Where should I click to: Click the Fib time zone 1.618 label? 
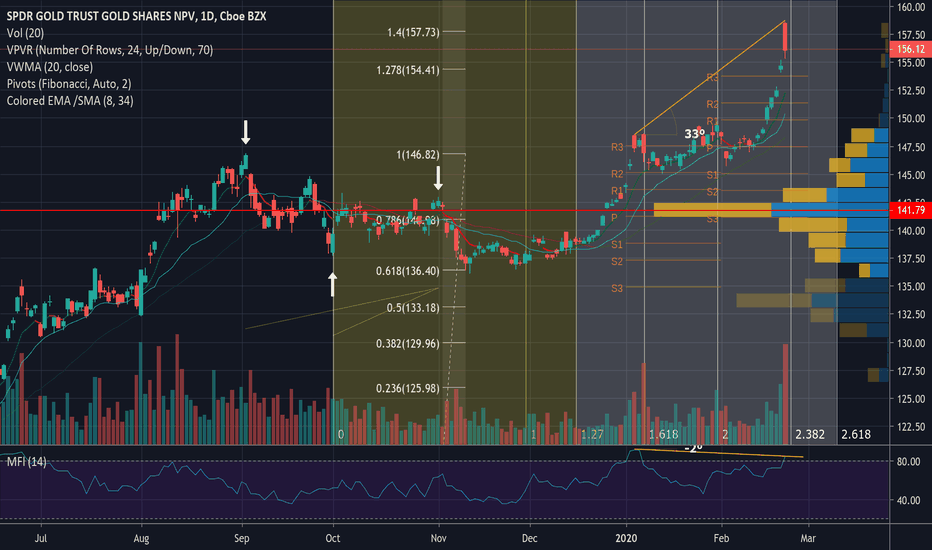tap(663, 435)
